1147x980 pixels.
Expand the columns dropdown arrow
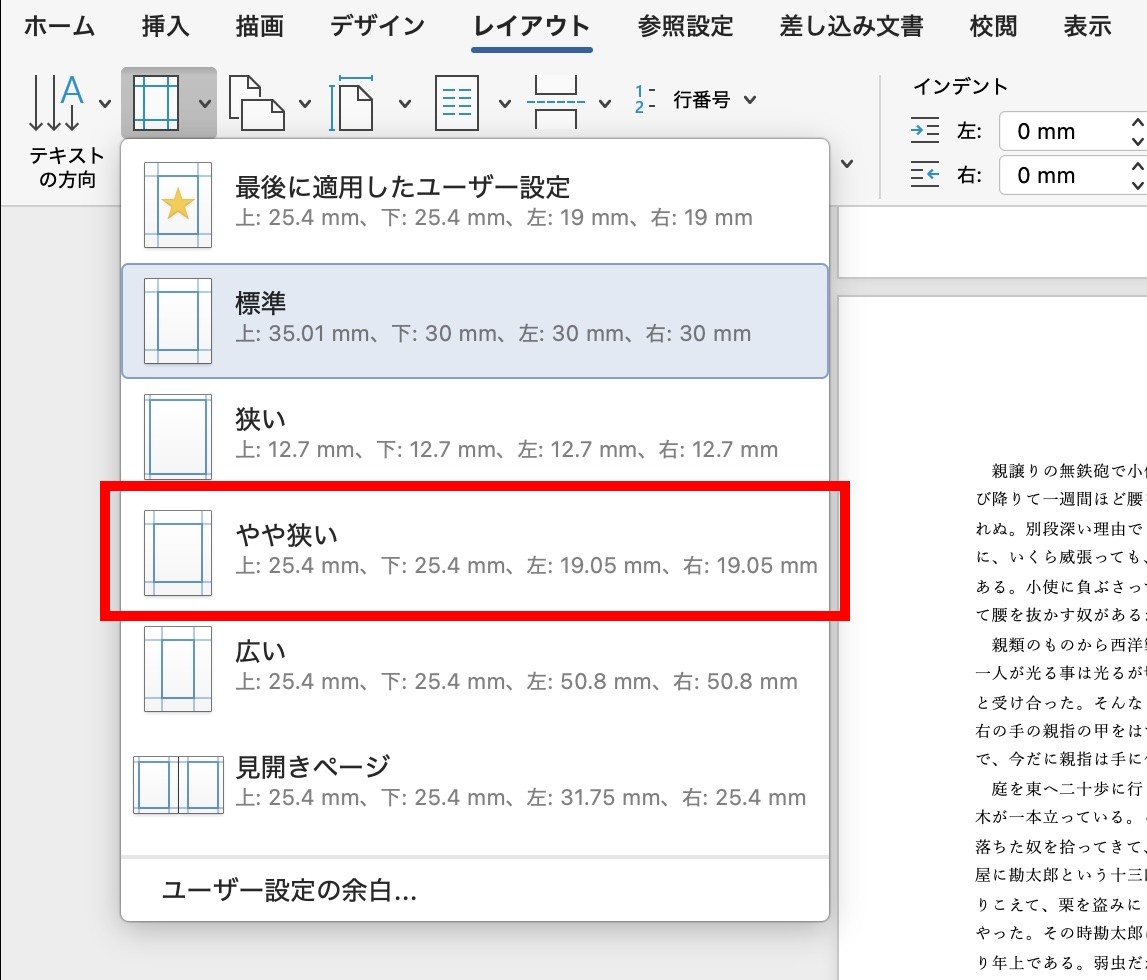[505, 103]
